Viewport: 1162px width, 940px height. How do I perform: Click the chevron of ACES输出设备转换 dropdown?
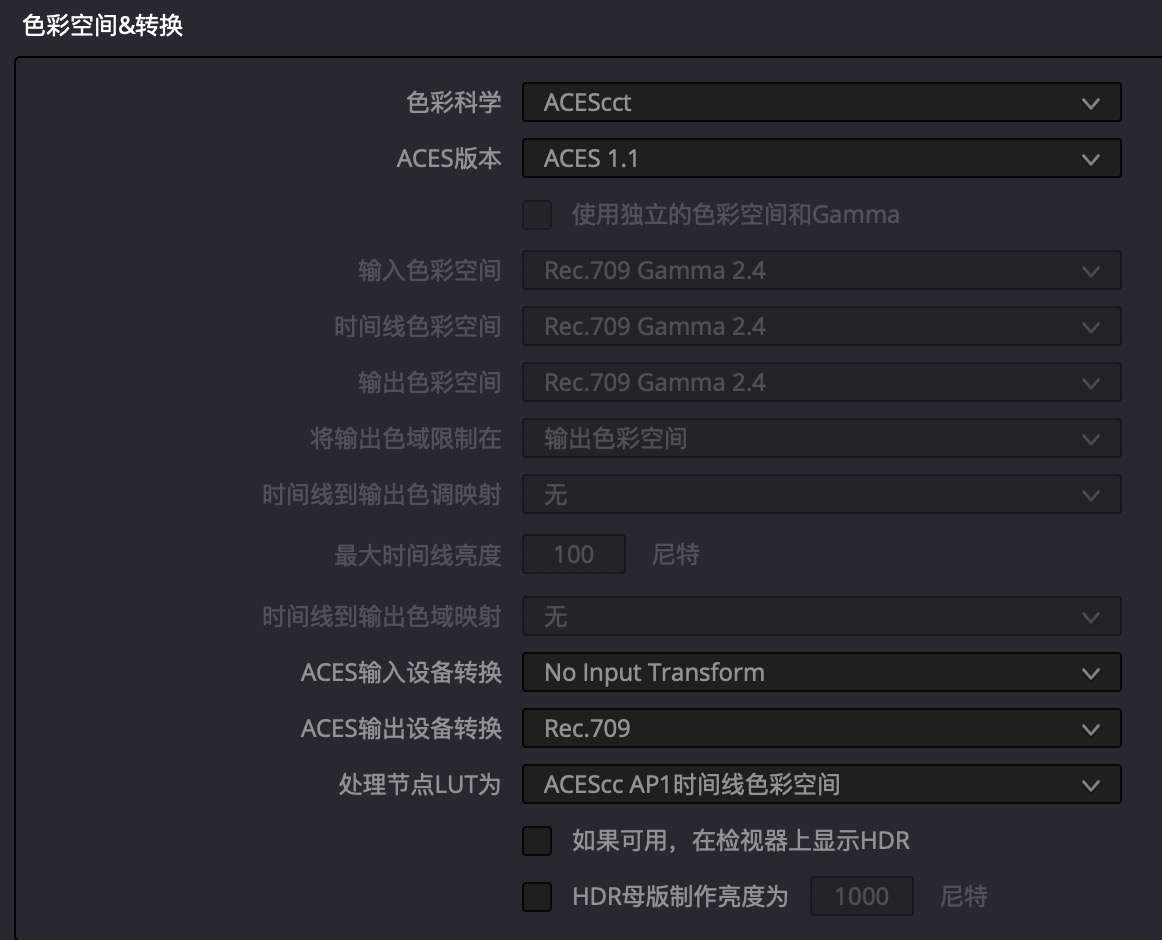click(x=1091, y=729)
